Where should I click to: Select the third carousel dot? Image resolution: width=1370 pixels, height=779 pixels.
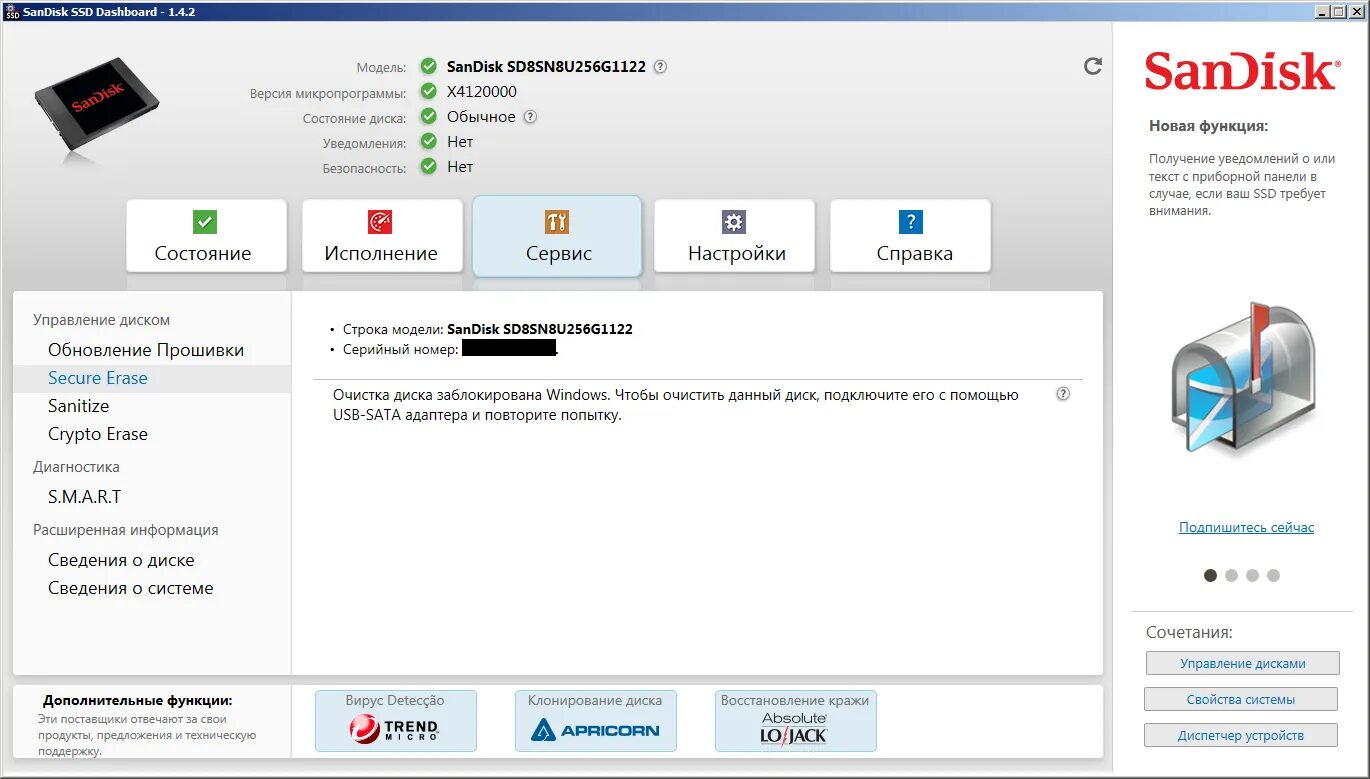tap(1252, 575)
